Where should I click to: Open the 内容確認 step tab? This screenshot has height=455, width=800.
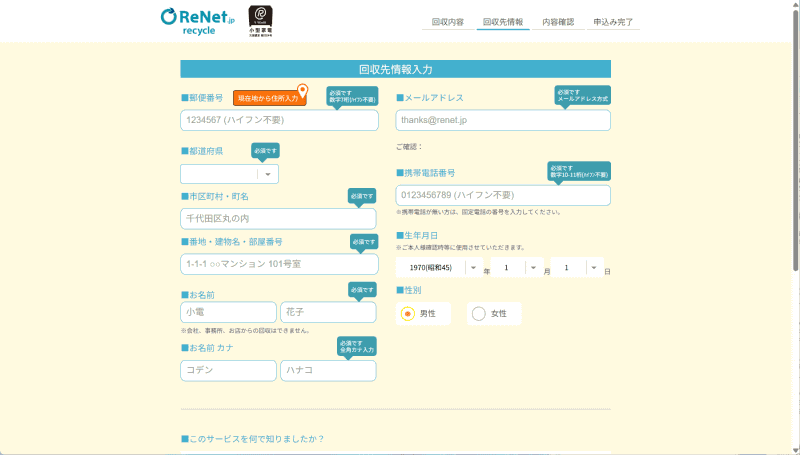[x=558, y=22]
